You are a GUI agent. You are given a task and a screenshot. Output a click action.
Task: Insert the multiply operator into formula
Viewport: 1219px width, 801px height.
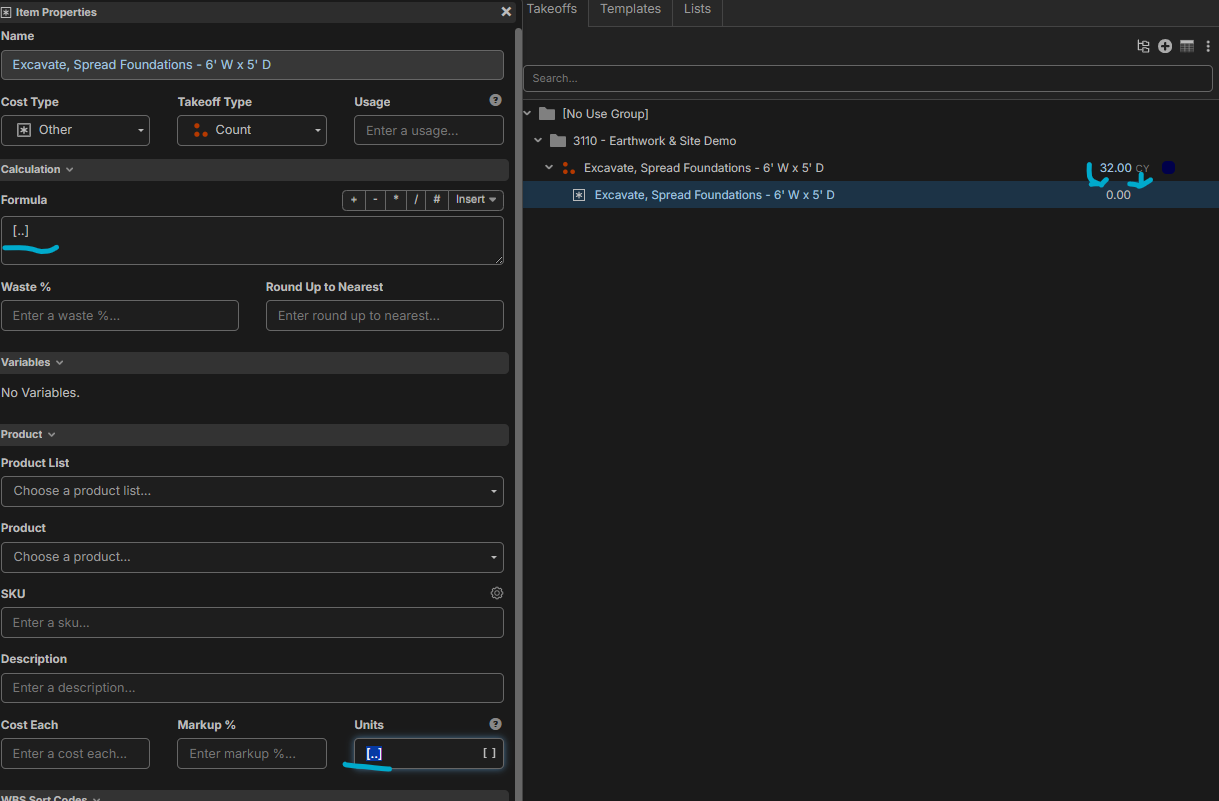point(396,200)
